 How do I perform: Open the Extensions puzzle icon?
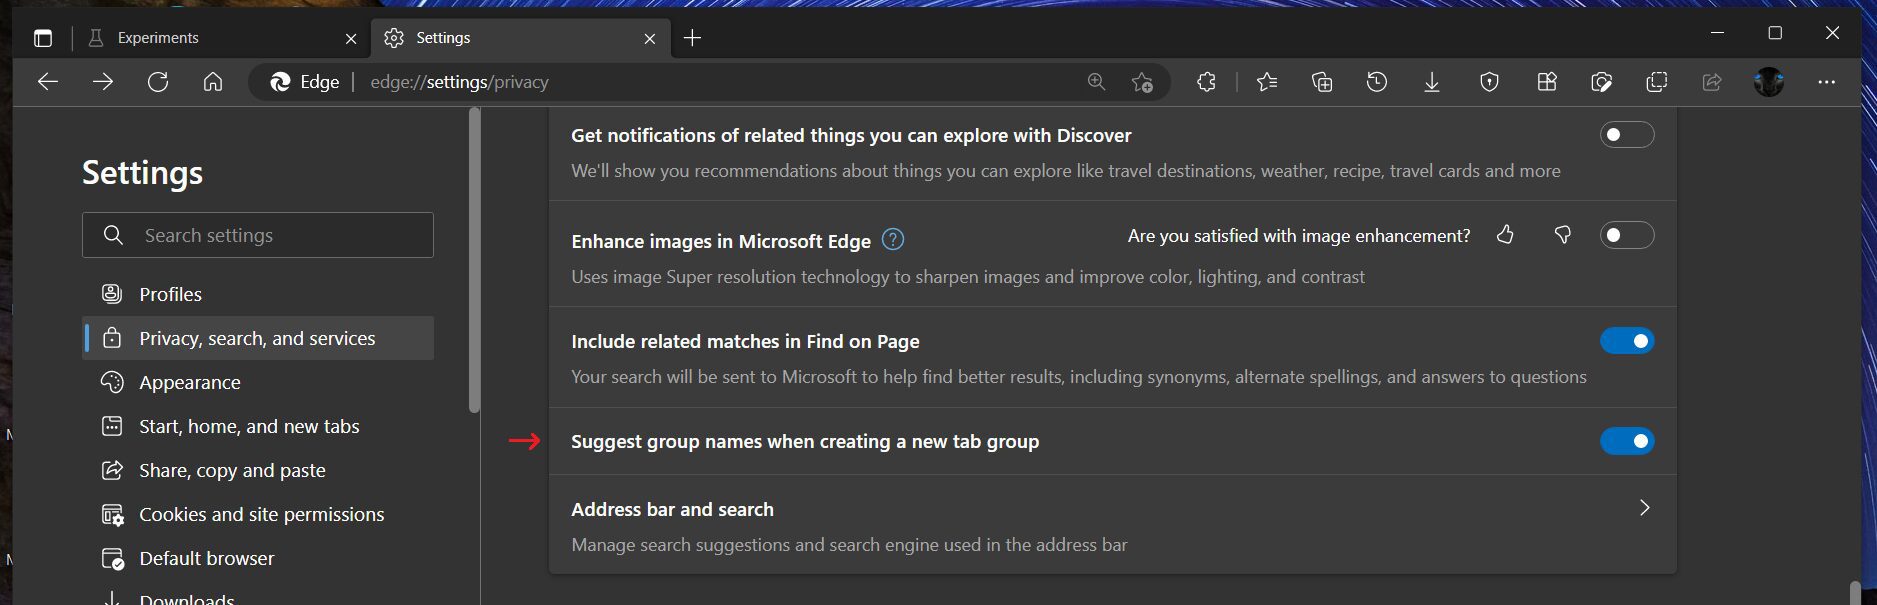click(1206, 82)
